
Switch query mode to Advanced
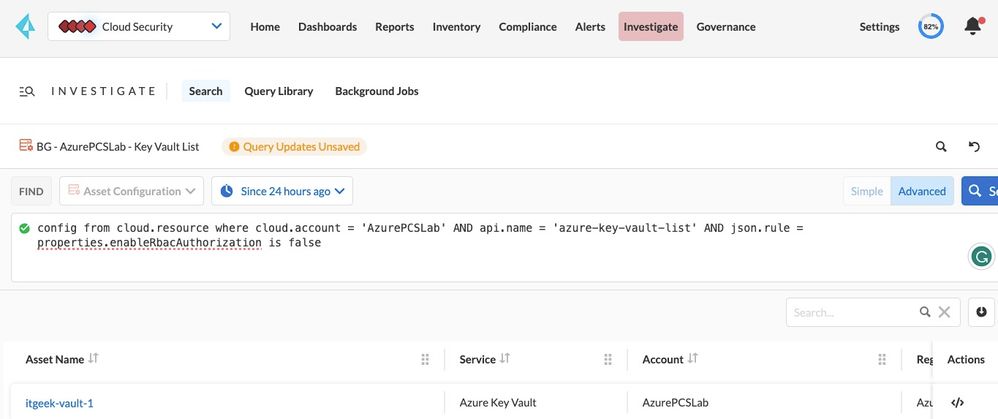coord(922,191)
